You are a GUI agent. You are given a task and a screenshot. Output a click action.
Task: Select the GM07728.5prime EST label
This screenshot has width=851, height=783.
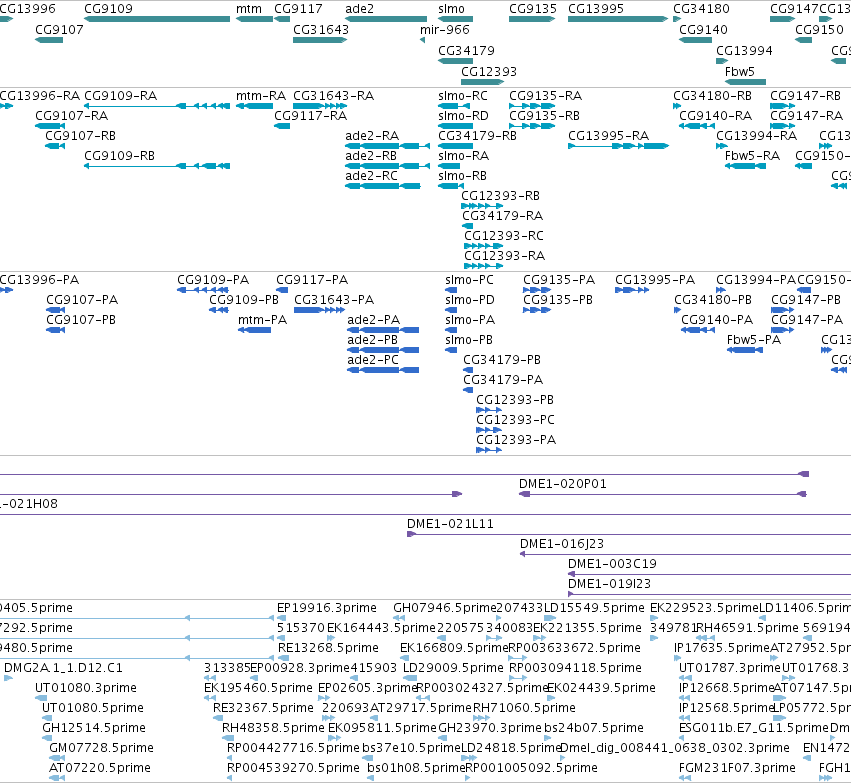click(101, 748)
